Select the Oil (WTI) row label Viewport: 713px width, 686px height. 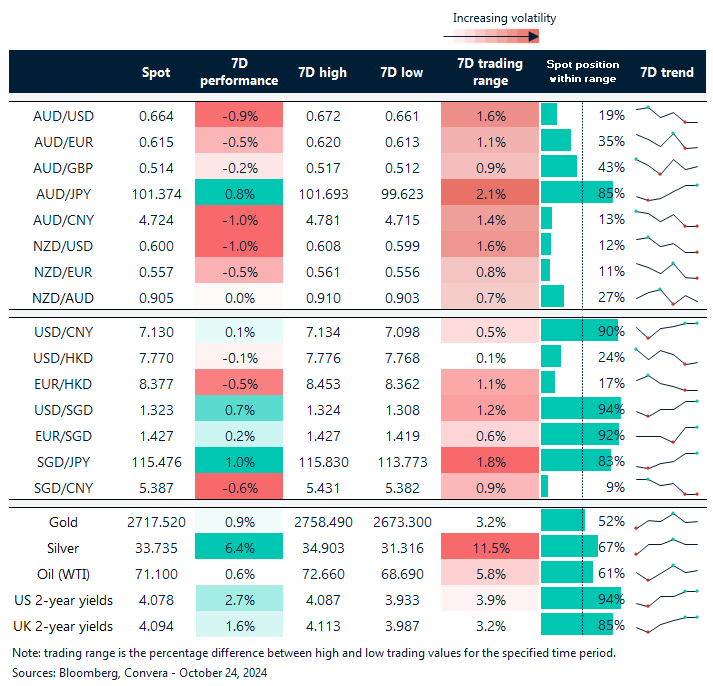pos(63,574)
